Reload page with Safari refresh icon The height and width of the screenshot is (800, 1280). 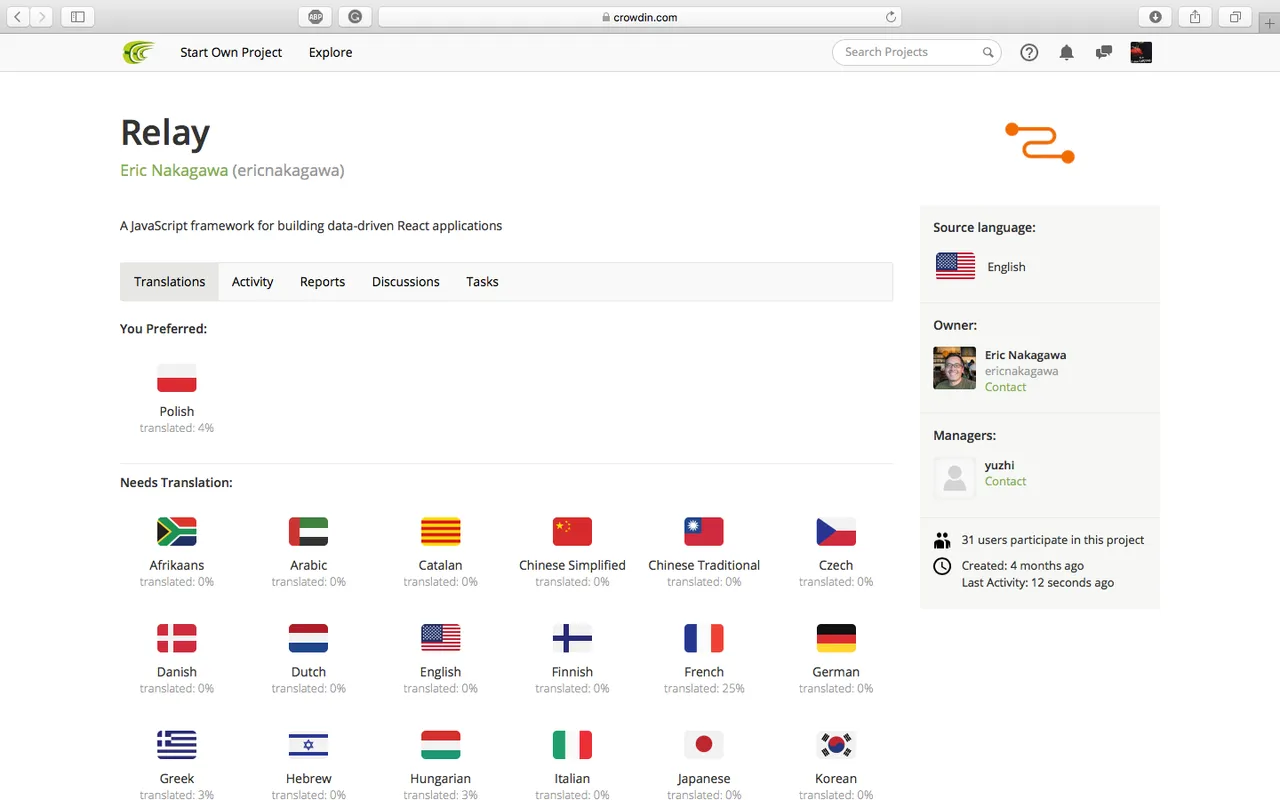[x=891, y=16]
